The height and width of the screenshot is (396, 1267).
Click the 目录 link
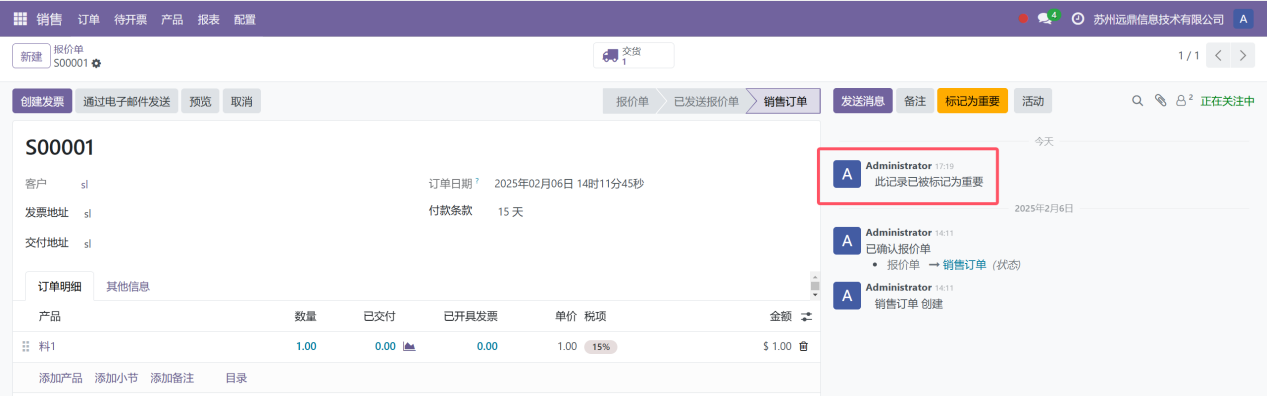coord(236,378)
